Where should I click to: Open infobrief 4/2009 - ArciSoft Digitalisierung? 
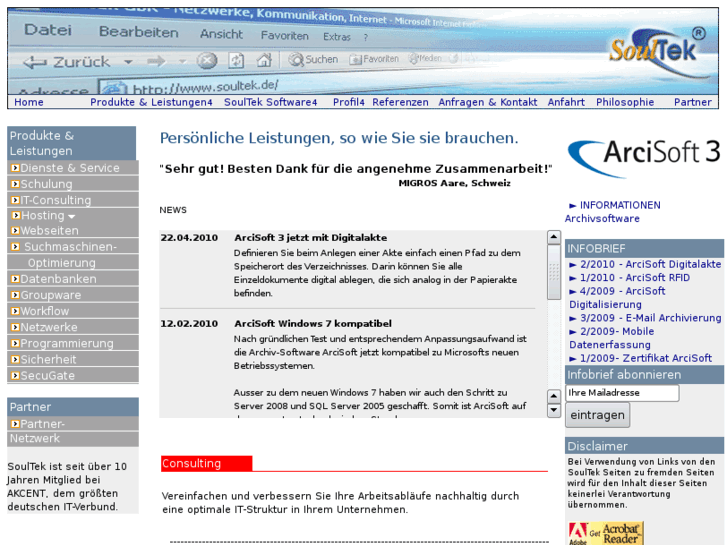tap(618, 298)
